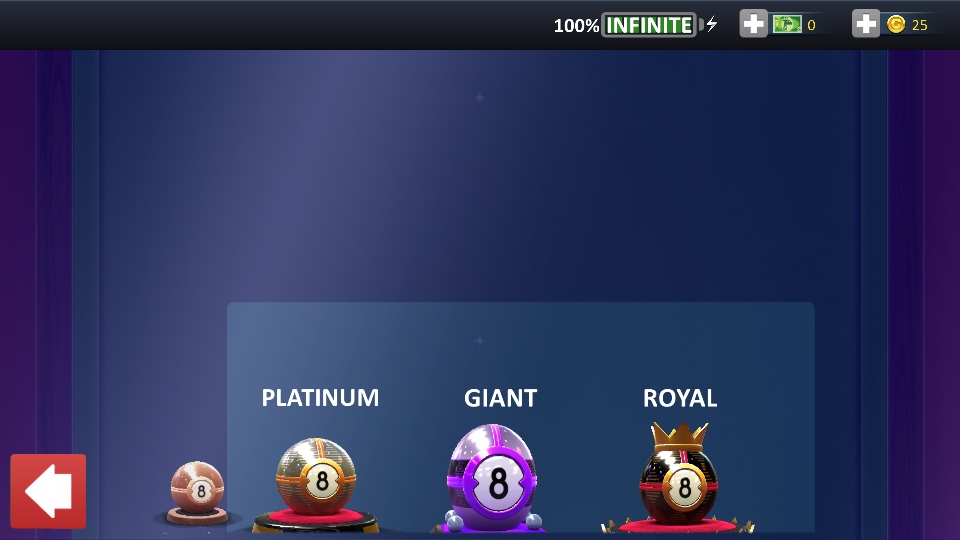Viewport: 960px width, 540px height.
Task: Click the 100% battery percentage text
Action: pyautogui.click(x=576, y=26)
